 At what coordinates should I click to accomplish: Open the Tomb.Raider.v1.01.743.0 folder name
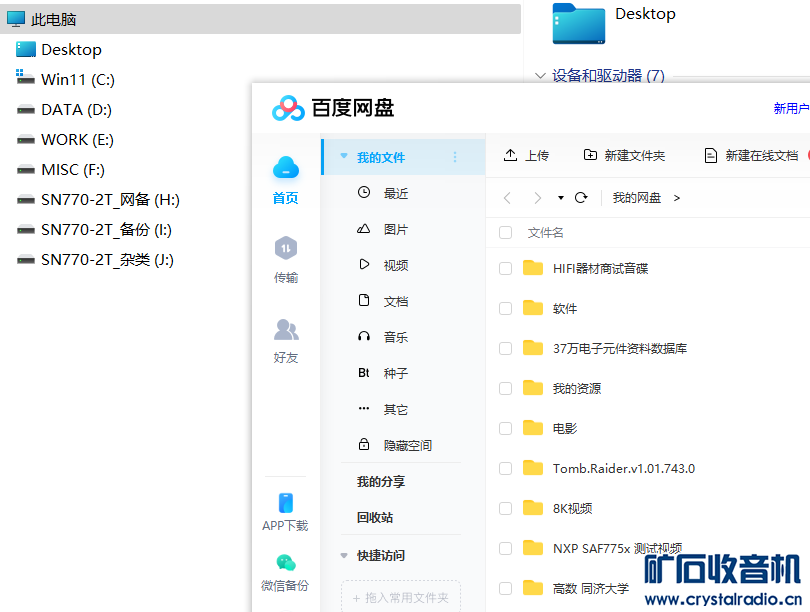(x=624, y=468)
